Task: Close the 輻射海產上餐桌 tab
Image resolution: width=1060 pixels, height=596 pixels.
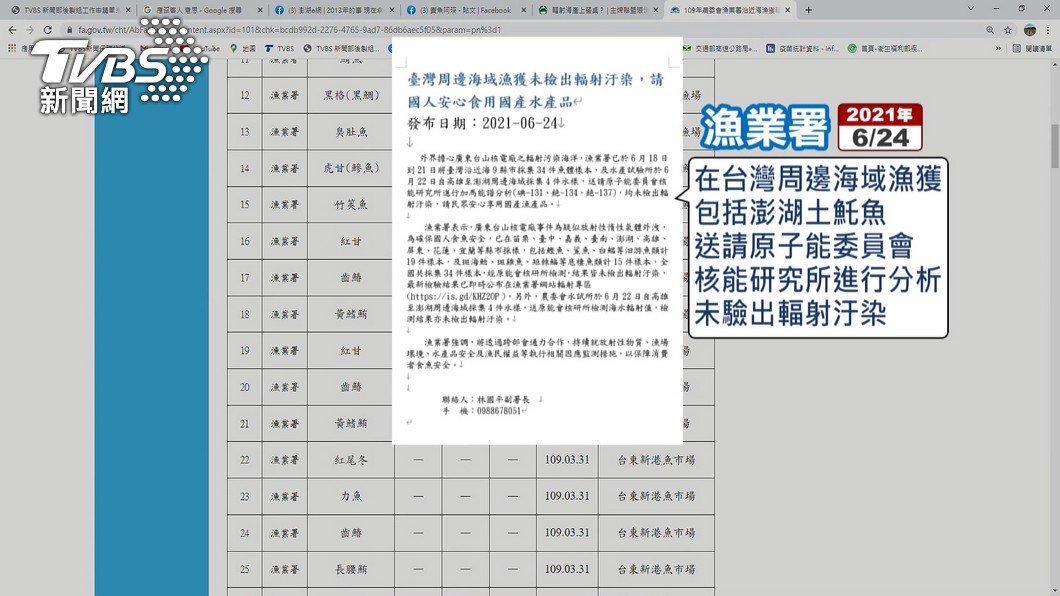Action: click(x=655, y=10)
